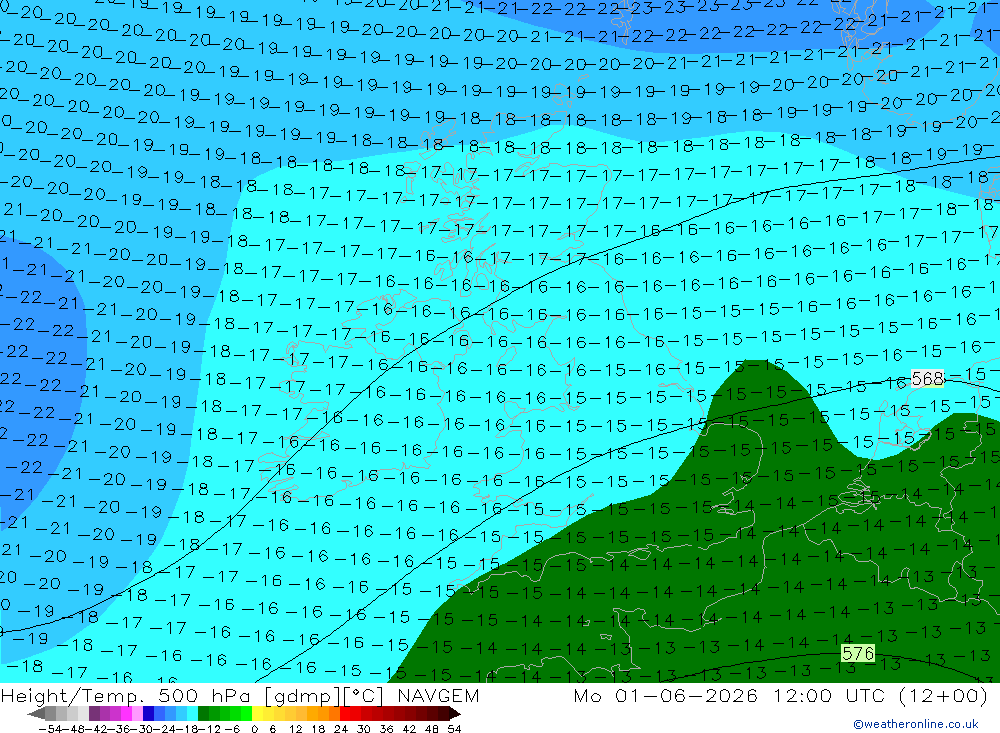1000x733 pixels.
Task: Pick the dark purple swatch above -42
Action: point(94,714)
